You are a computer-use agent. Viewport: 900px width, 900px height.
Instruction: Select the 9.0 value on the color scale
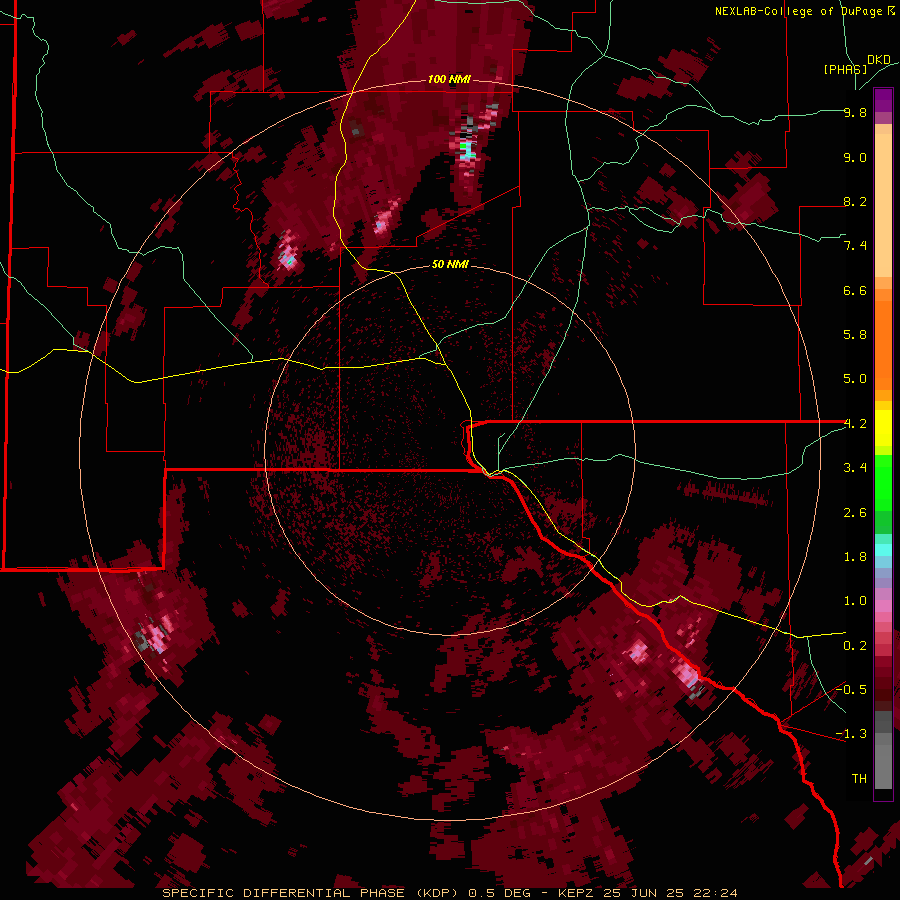855,157
